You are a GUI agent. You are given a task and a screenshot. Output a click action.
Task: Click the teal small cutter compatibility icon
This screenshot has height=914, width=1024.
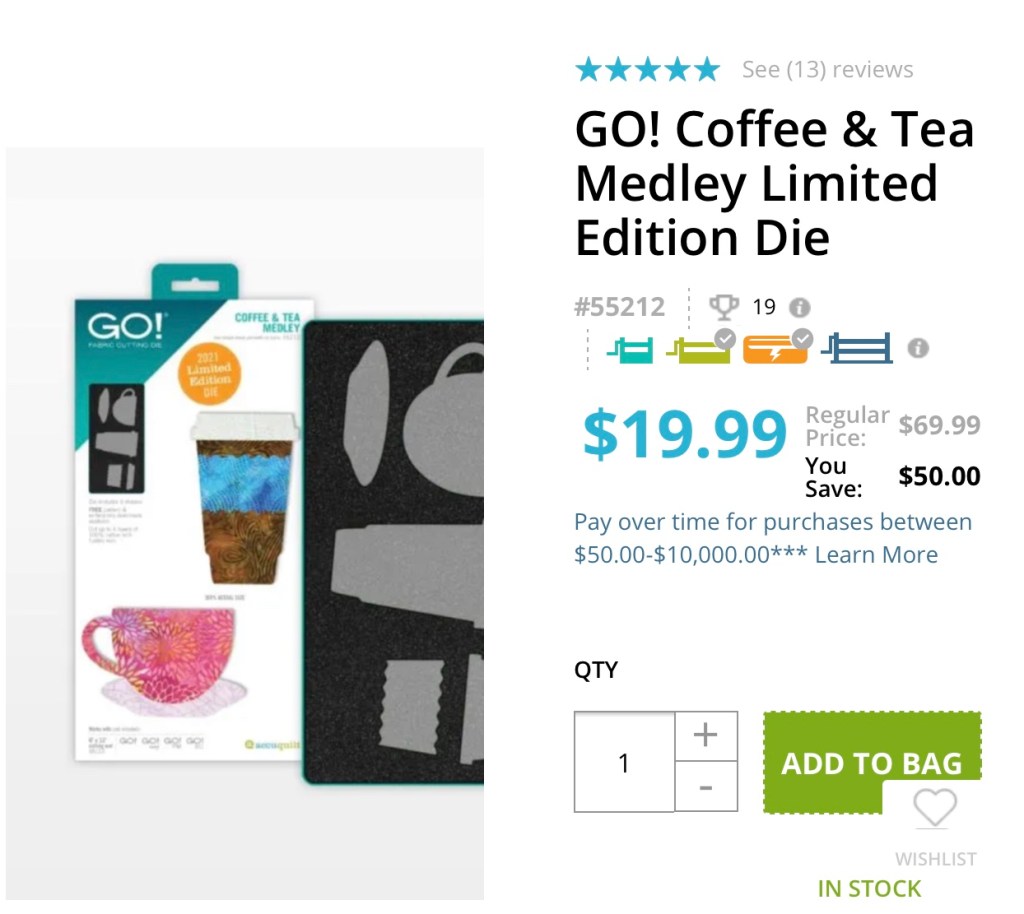pos(630,350)
